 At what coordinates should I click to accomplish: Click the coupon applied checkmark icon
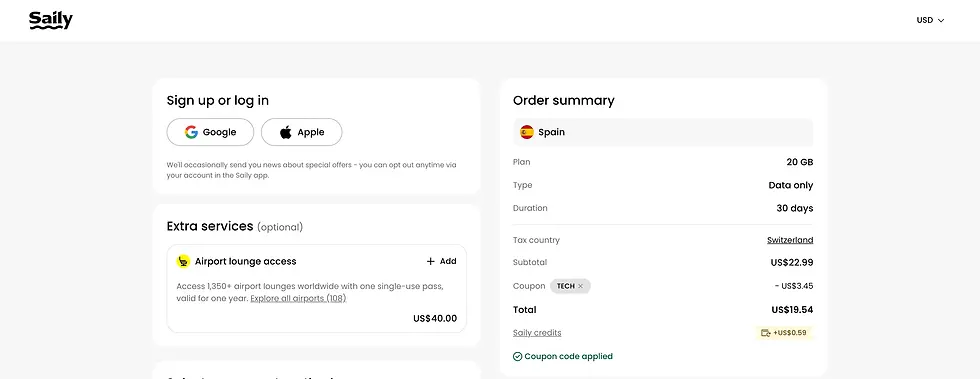click(518, 356)
